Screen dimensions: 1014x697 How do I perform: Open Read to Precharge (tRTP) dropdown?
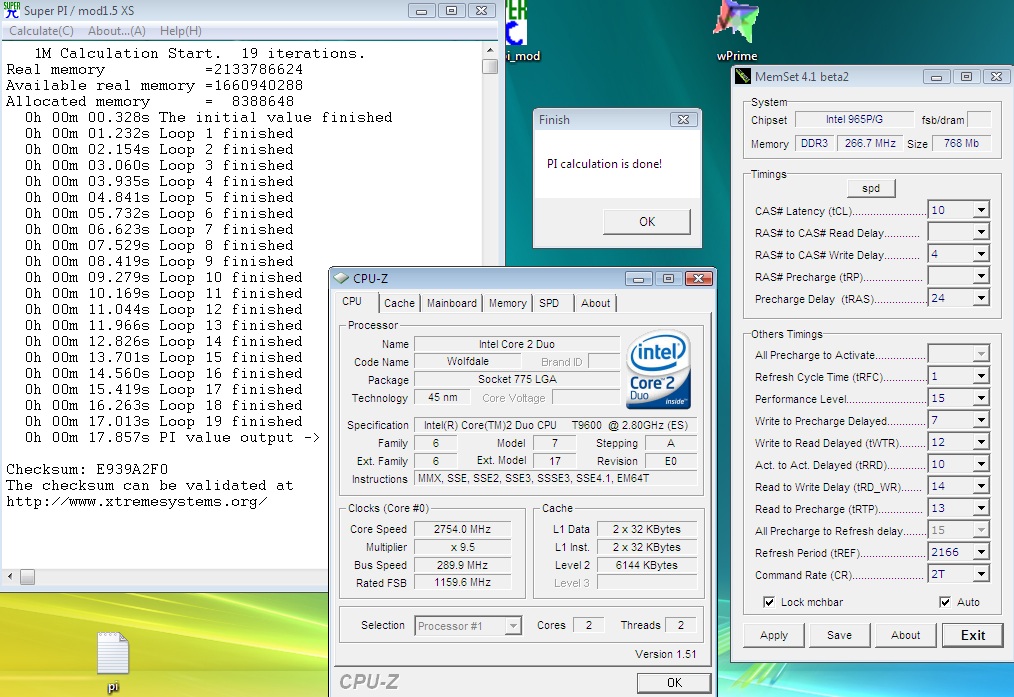pyautogui.click(x=981, y=508)
